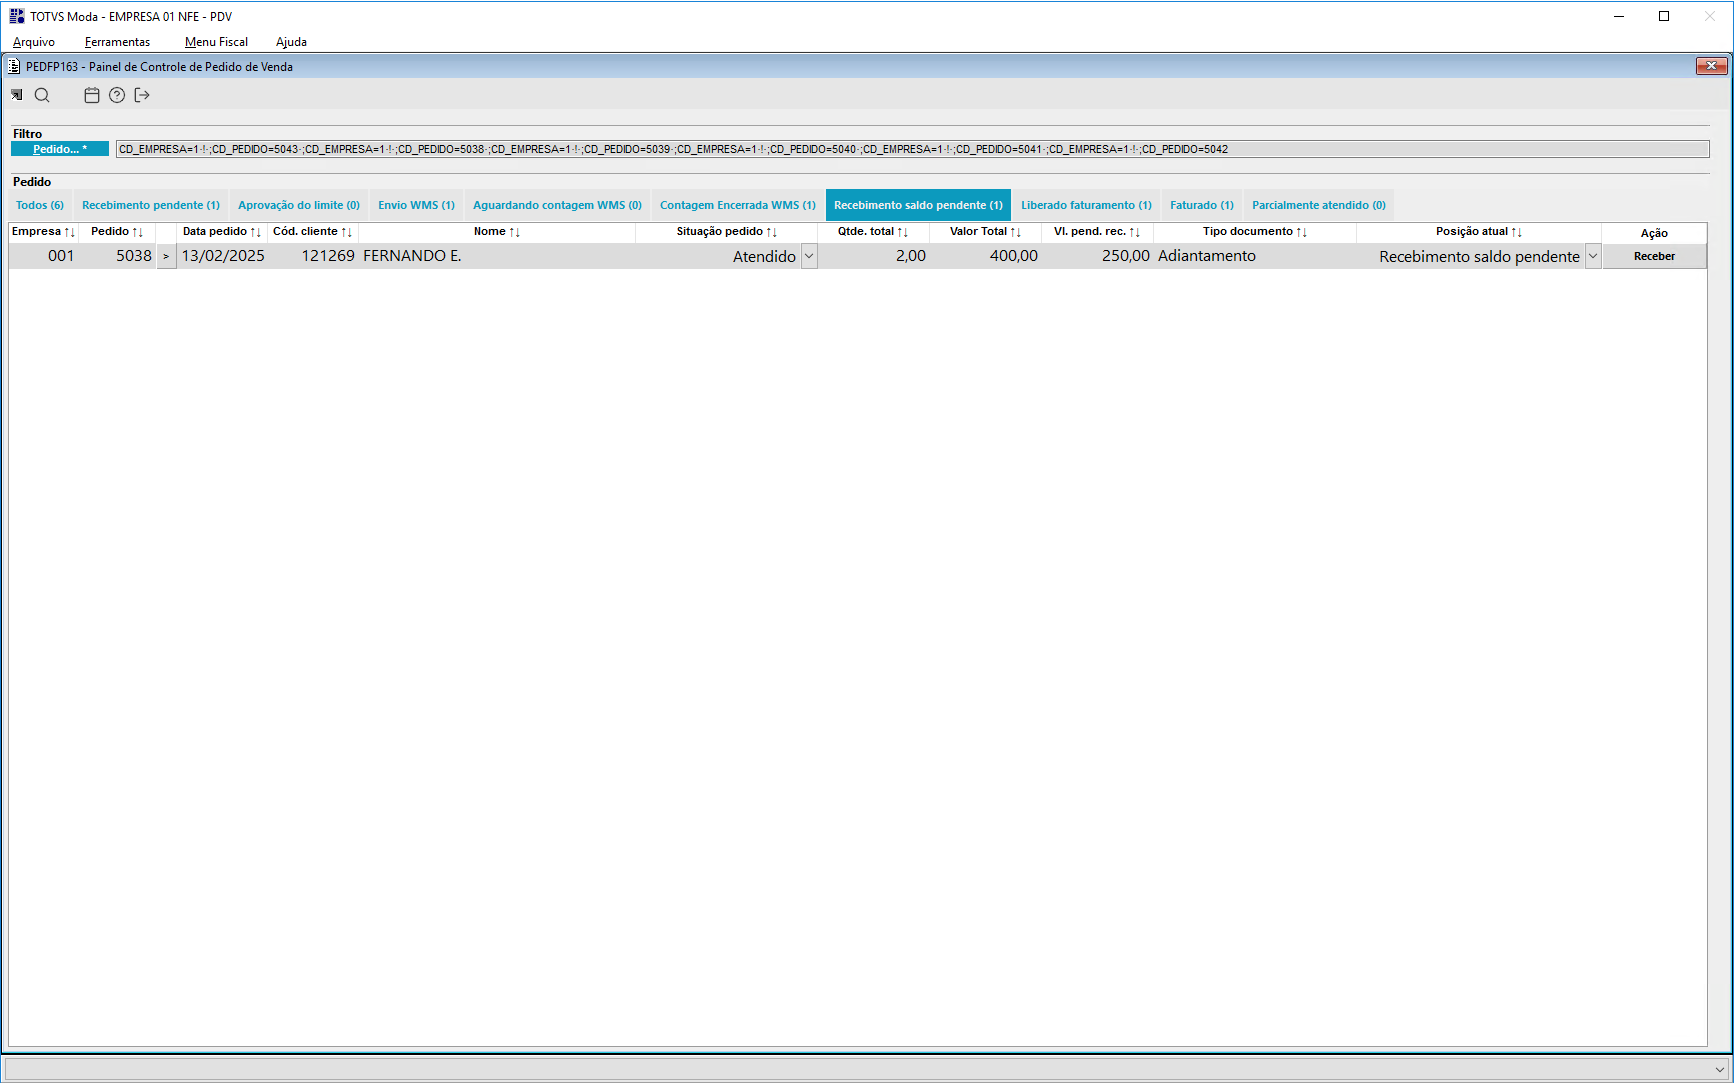This screenshot has height=1083, width=1734.
Task: Click the PEDFP163 panel document icon
Action: tap(14, 67)
